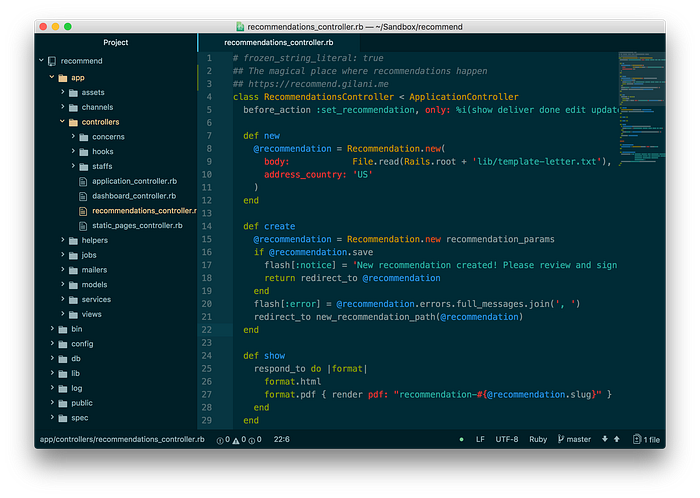Viewport: 700px width, 498px height.
Task: Select the bin folder in the tree
Action: click(76, 329)
